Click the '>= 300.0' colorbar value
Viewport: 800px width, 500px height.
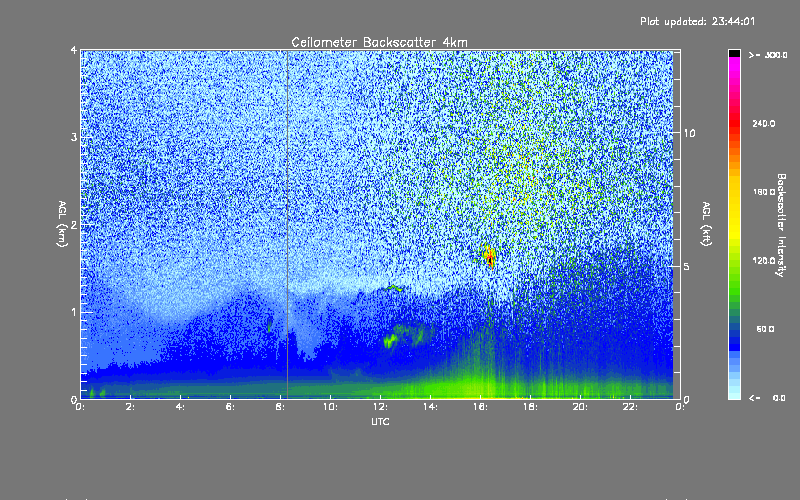[x=768, y=55]
